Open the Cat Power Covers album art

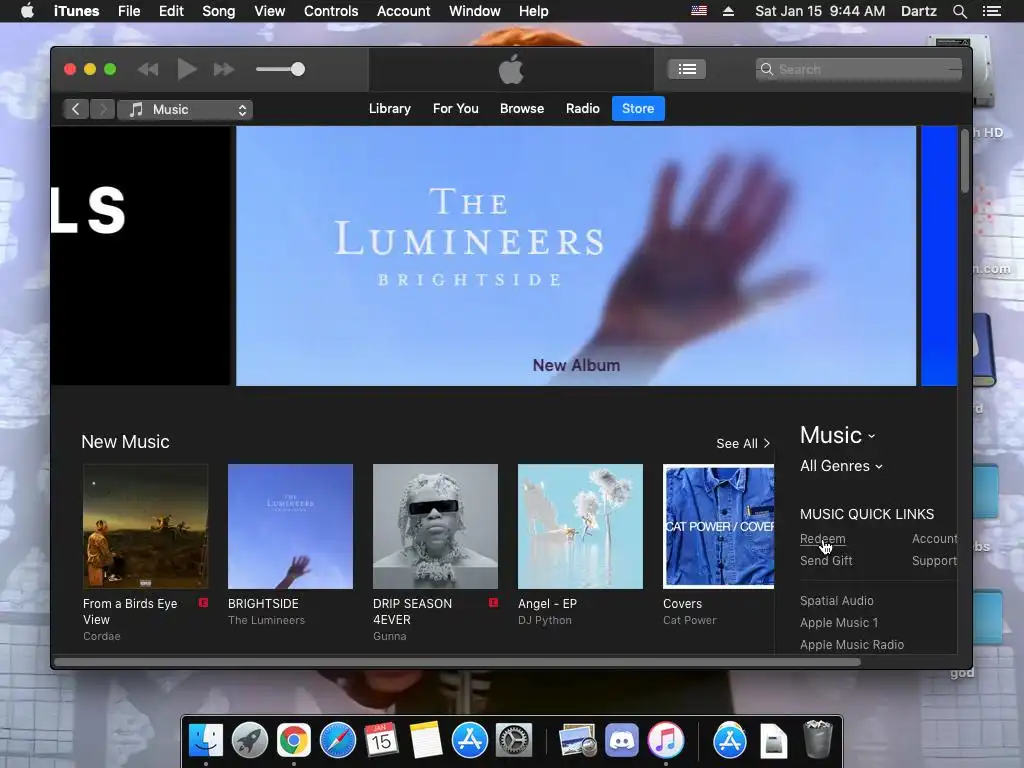click(718, 526)
